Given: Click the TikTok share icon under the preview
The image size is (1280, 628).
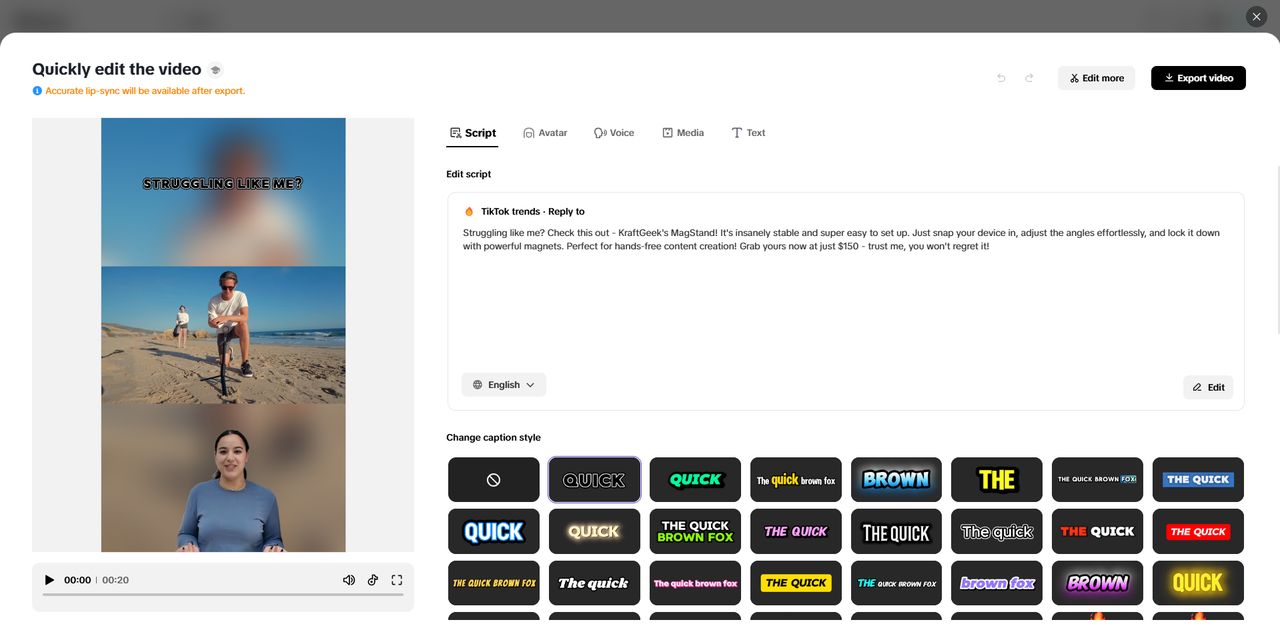Looking at the screenshot, I should (372, 580).
